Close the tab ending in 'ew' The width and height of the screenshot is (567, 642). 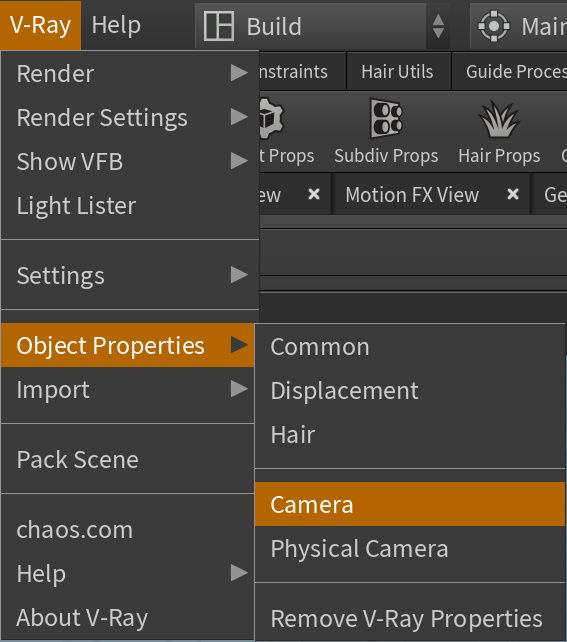[x=314, y=194]
